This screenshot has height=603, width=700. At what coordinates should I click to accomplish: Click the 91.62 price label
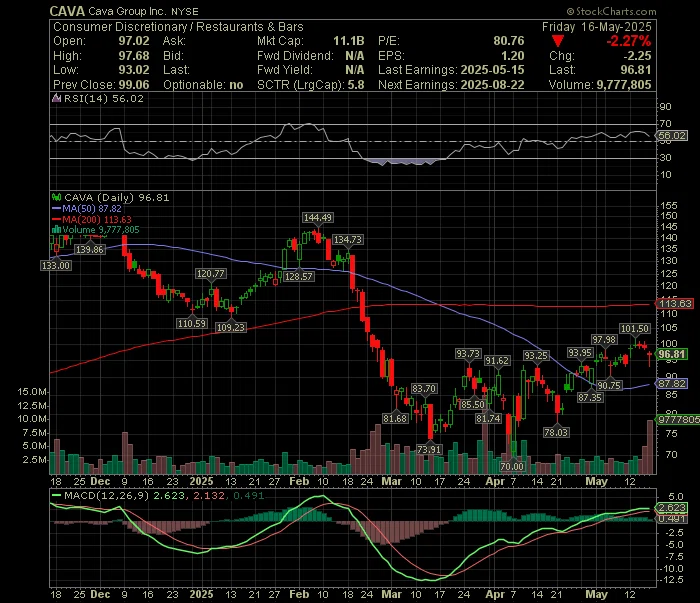point(497,361)
